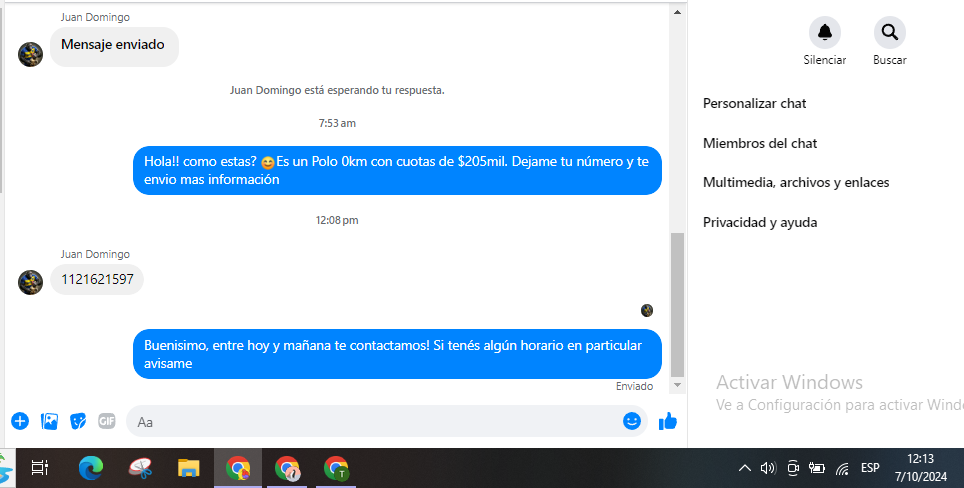Click the chat scrollbar down arrow
The height and width of the screenshot is (488, 964).
tap(678, 385)
